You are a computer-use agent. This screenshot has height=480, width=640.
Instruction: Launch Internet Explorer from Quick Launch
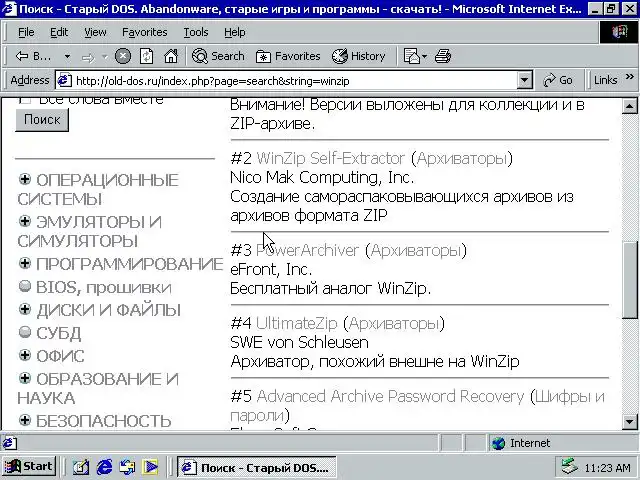[x=104, y=467]
